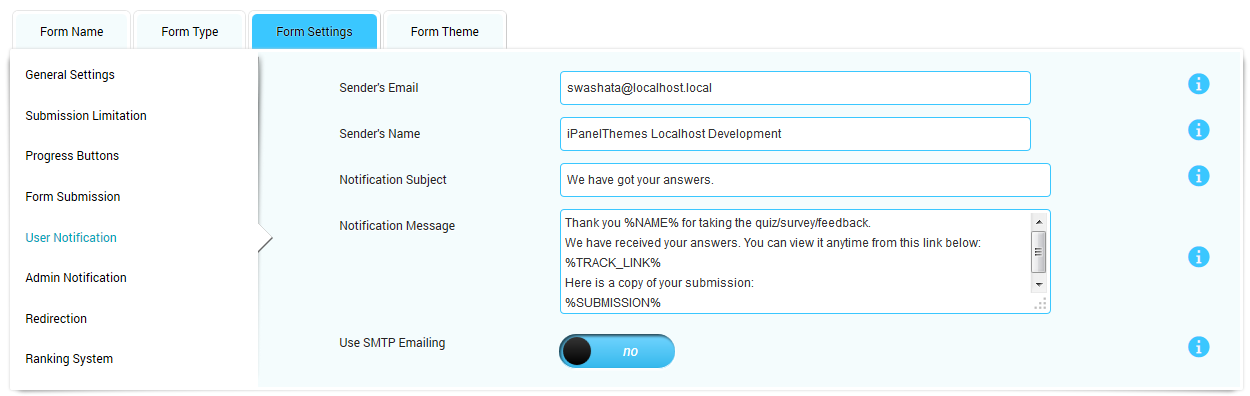The width and height of the screenshot is (1250, 396).
Task: Go to Submission Limitation settings
Action: coord(86,116)
